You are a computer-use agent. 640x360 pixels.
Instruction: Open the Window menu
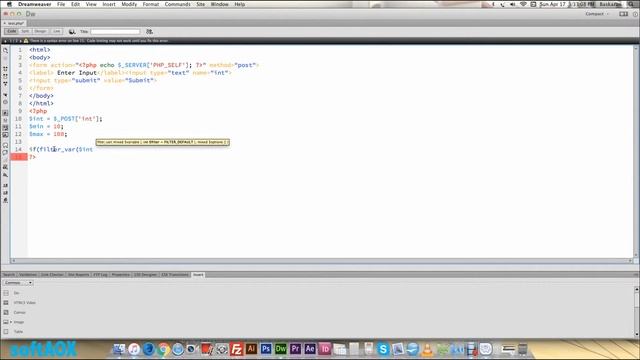pyautogui.click(x=219, y=4)
